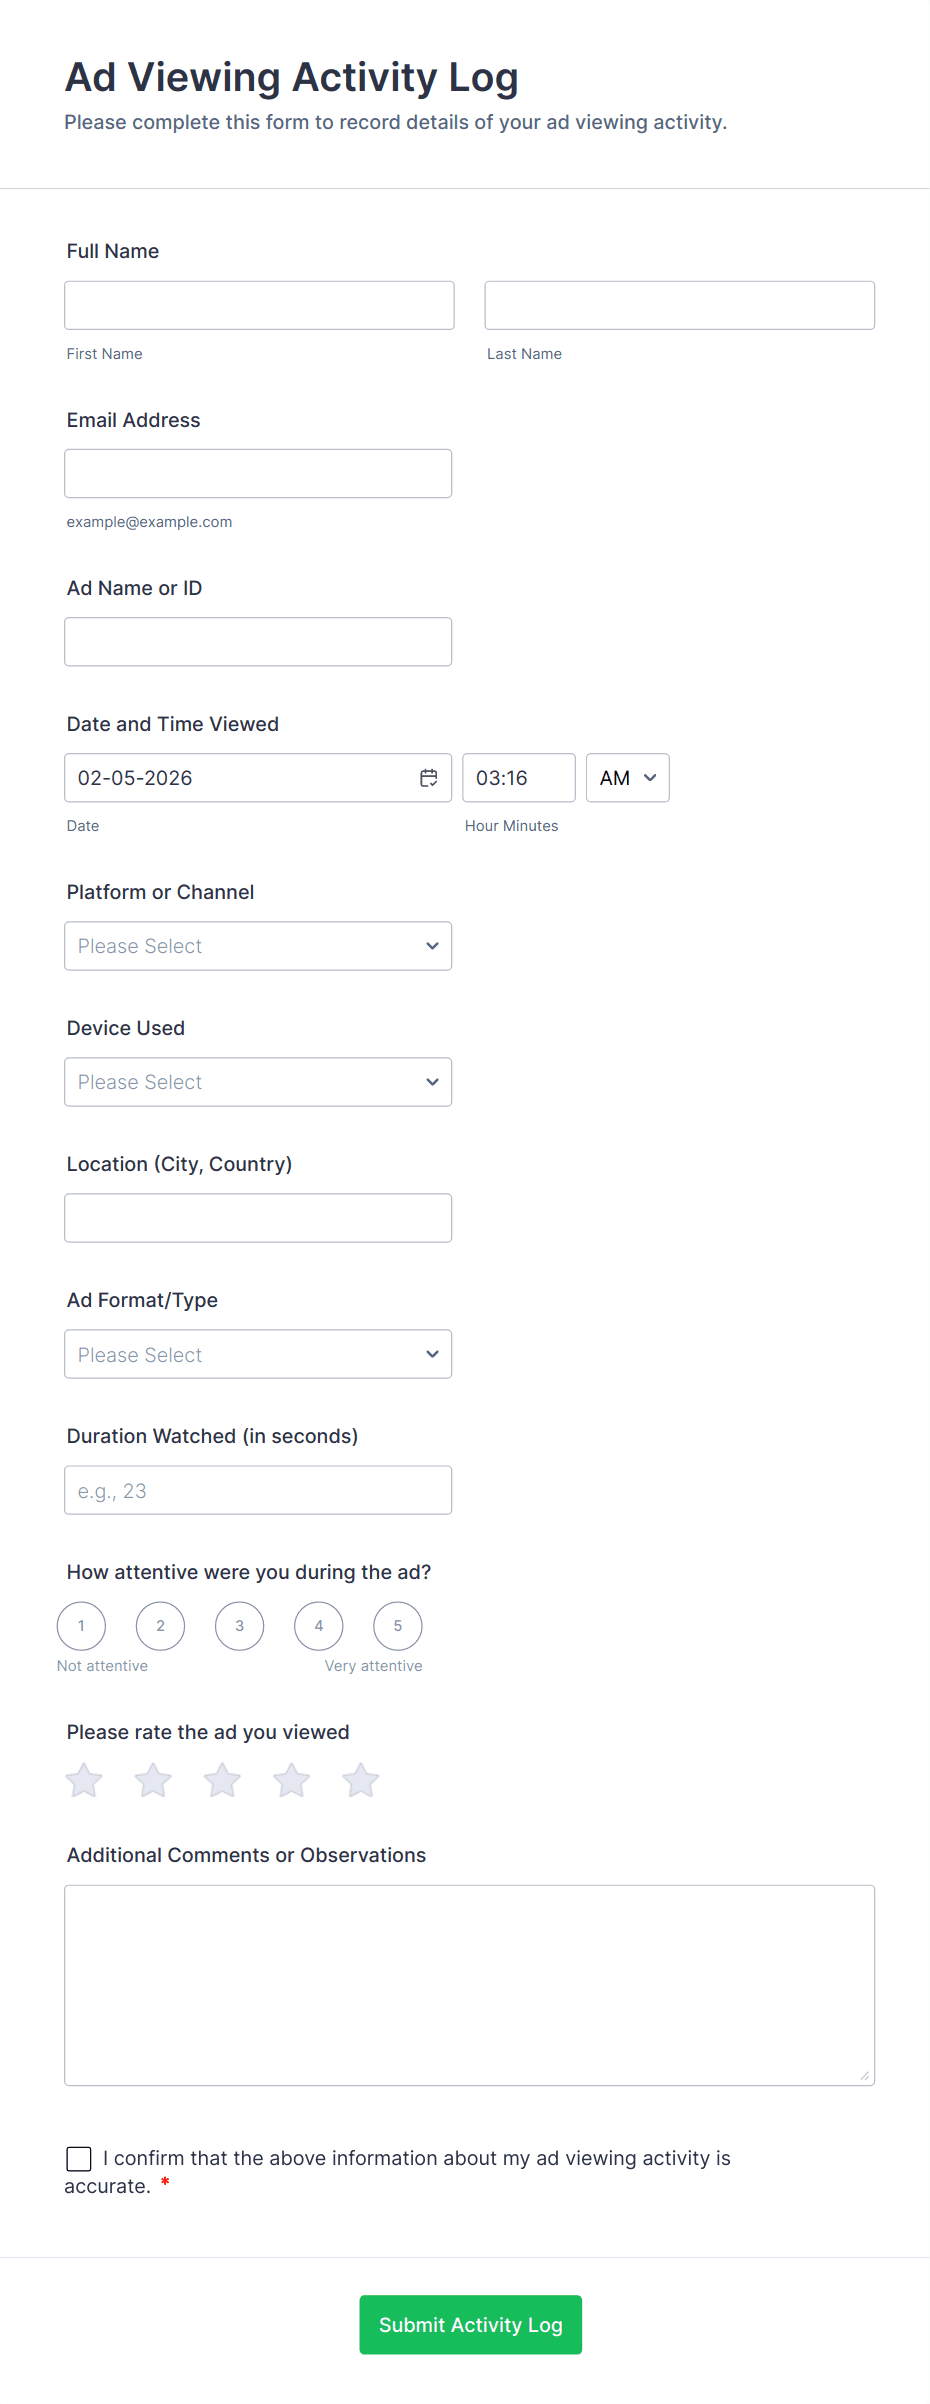The width and height of the screenshot is (930, 2404).
Task: Click the Additional Comments text area
Action: pyautogui.click(x=469, y=1985)
